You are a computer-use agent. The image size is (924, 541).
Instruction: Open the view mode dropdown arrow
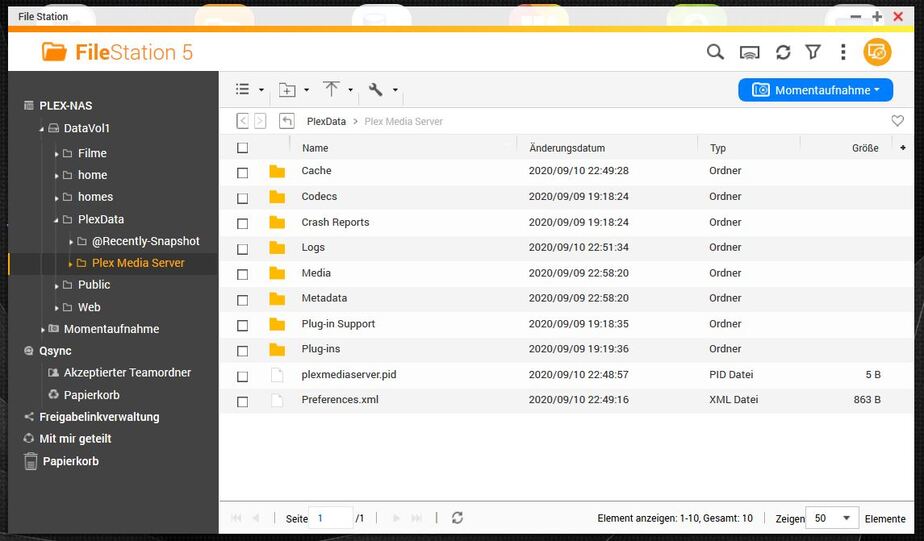coord(261,90)
